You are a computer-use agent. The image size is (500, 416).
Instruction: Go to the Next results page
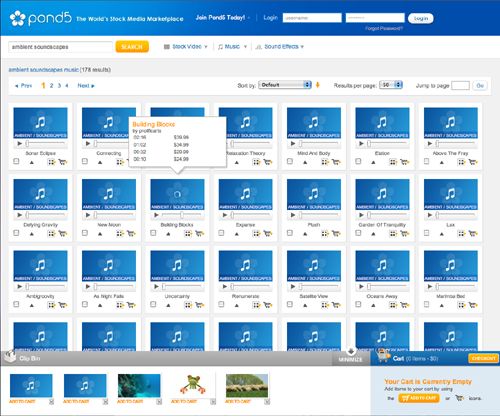(86, 86)
